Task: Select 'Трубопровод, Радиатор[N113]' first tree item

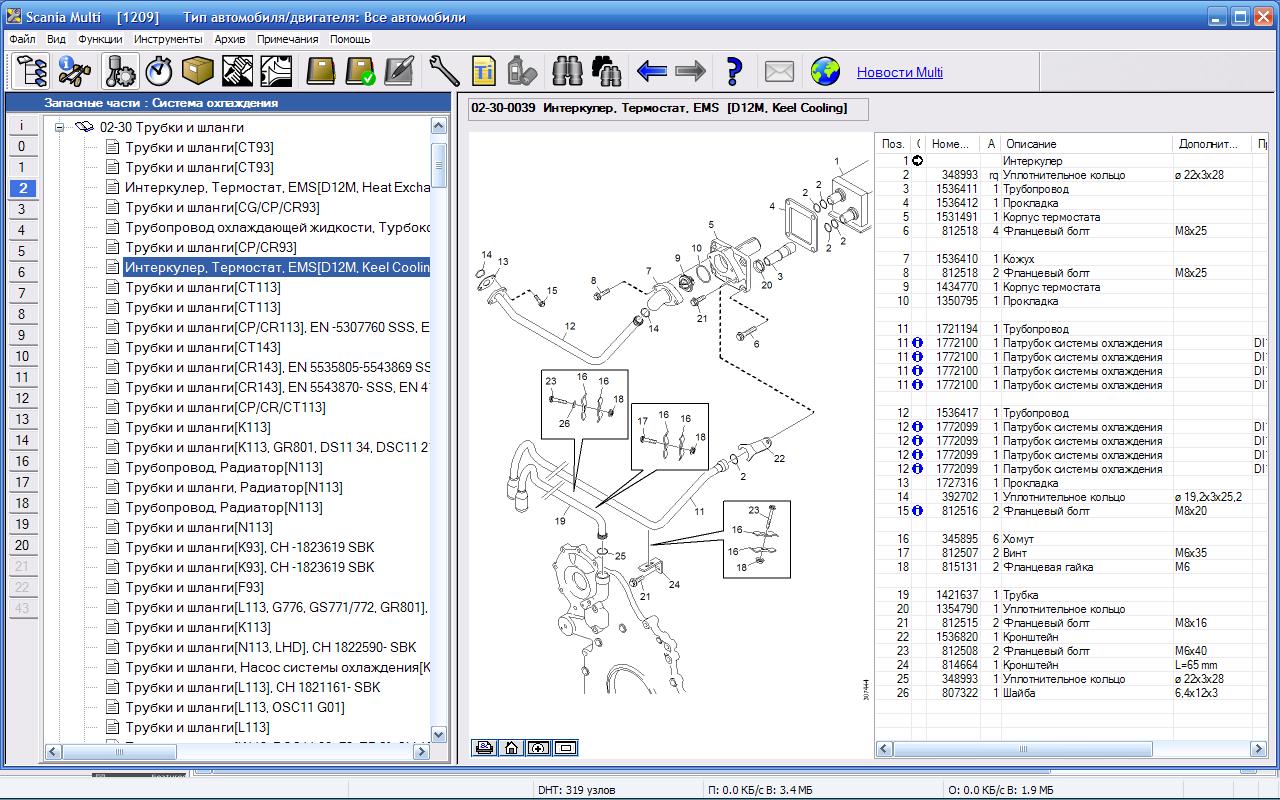Action: (x=224, y=467)
